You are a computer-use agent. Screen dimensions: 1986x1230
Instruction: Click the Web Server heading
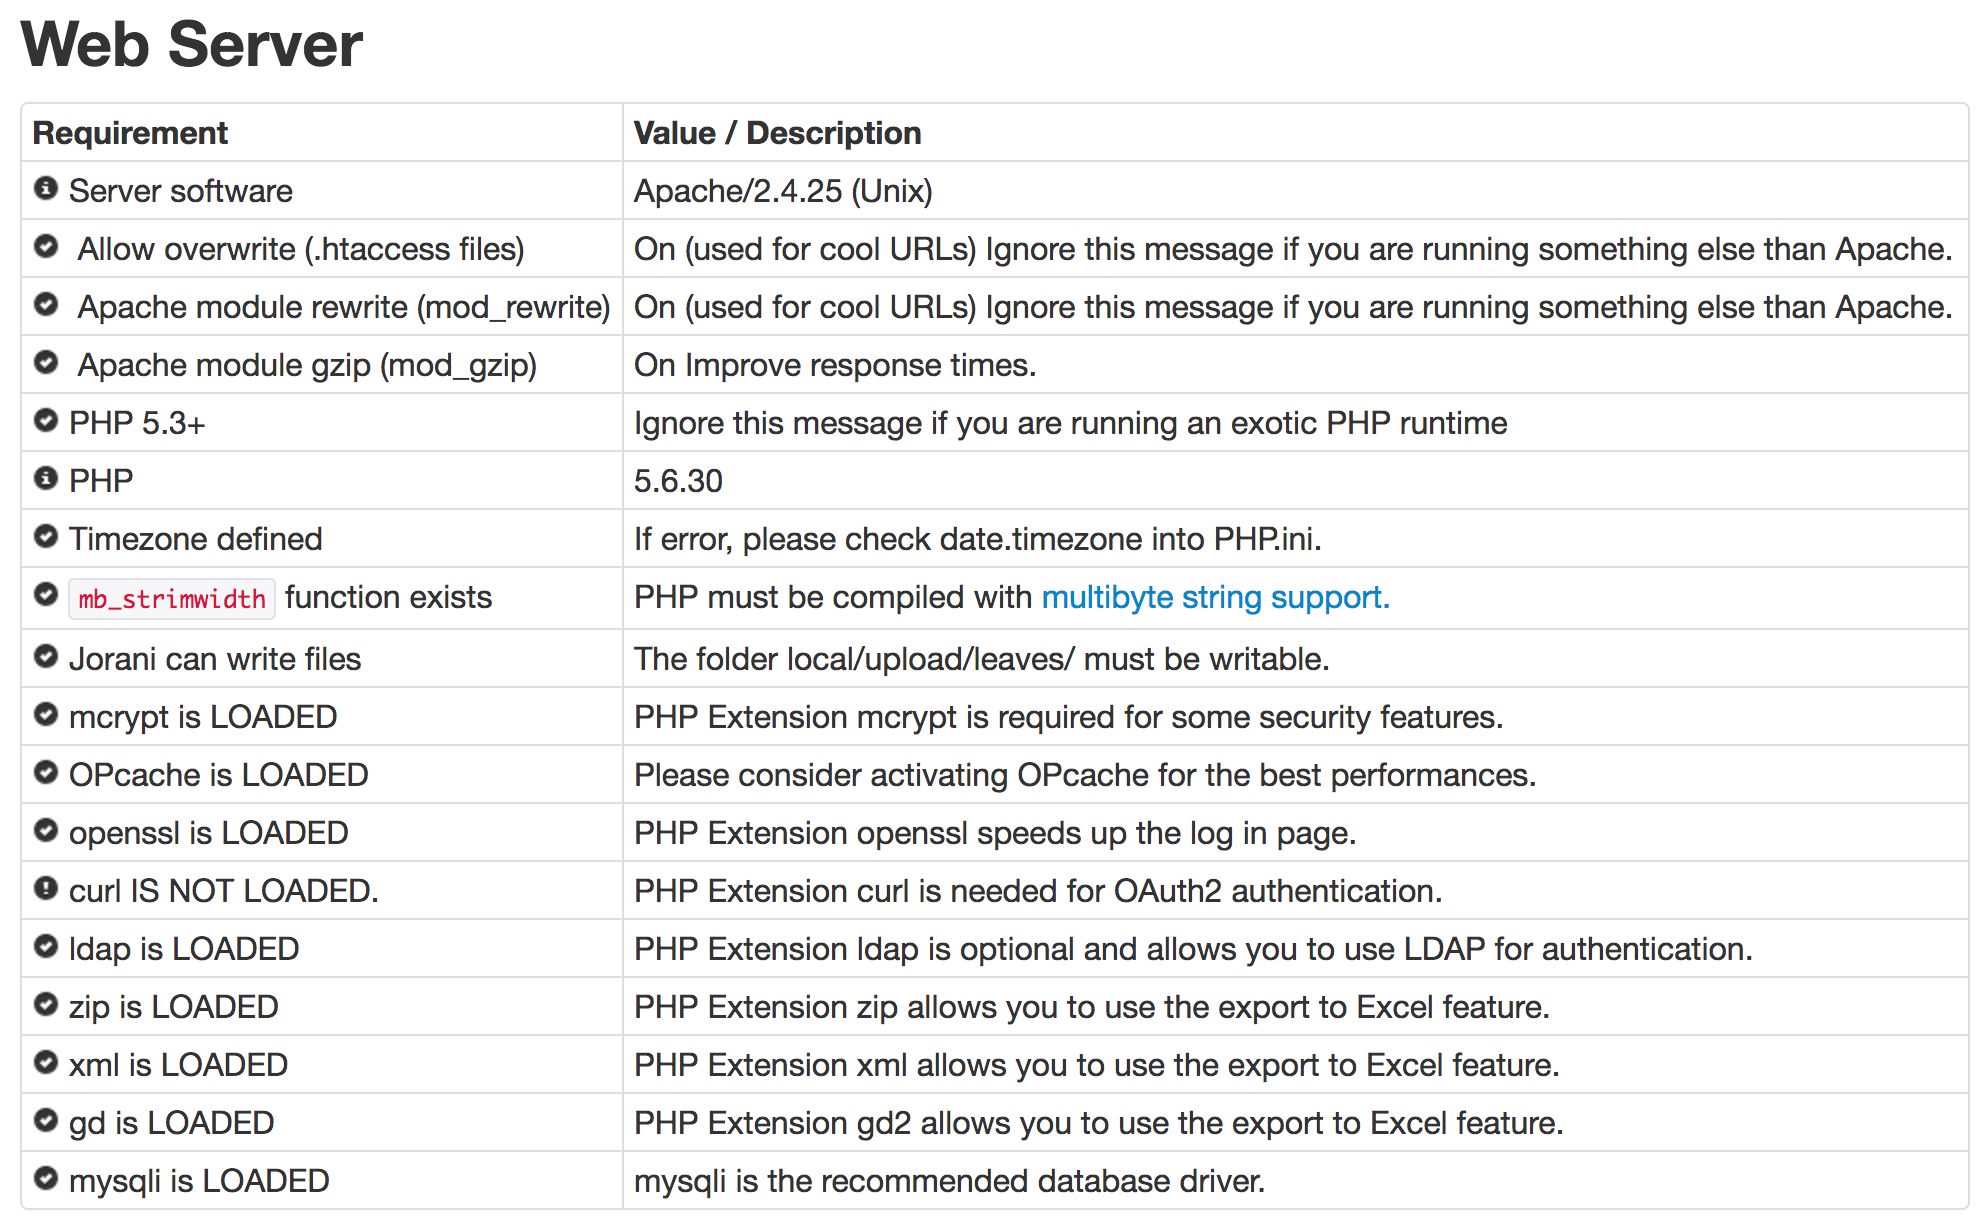click(192, 45)
